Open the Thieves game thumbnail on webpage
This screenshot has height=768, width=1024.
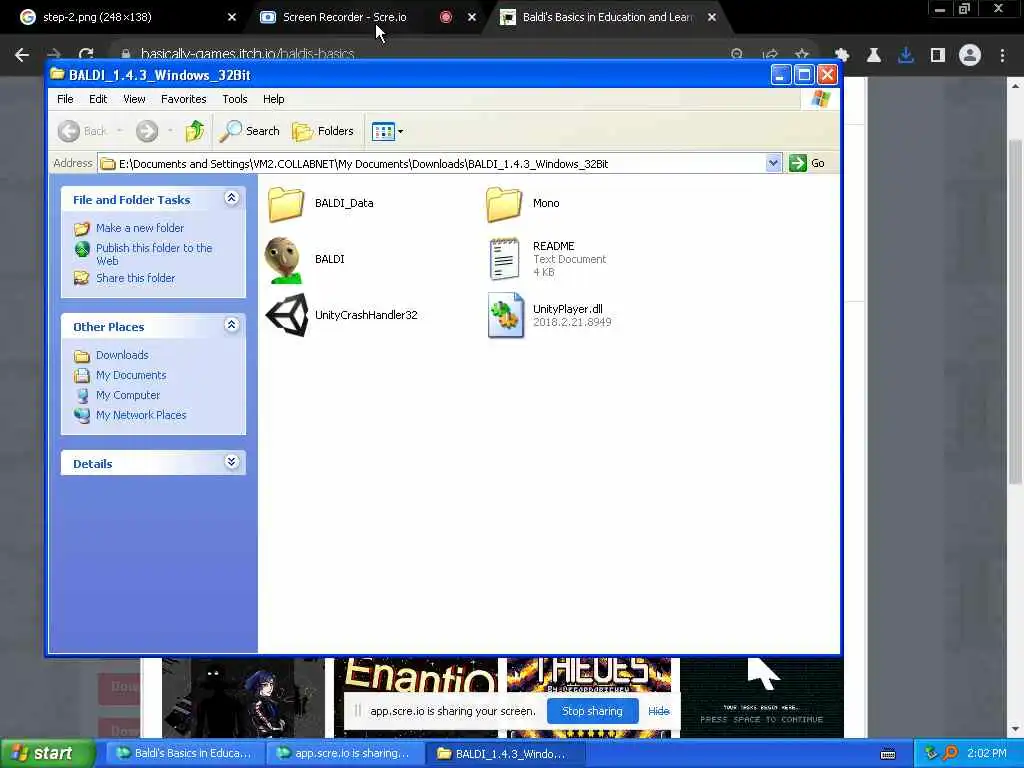click(589, 675)
